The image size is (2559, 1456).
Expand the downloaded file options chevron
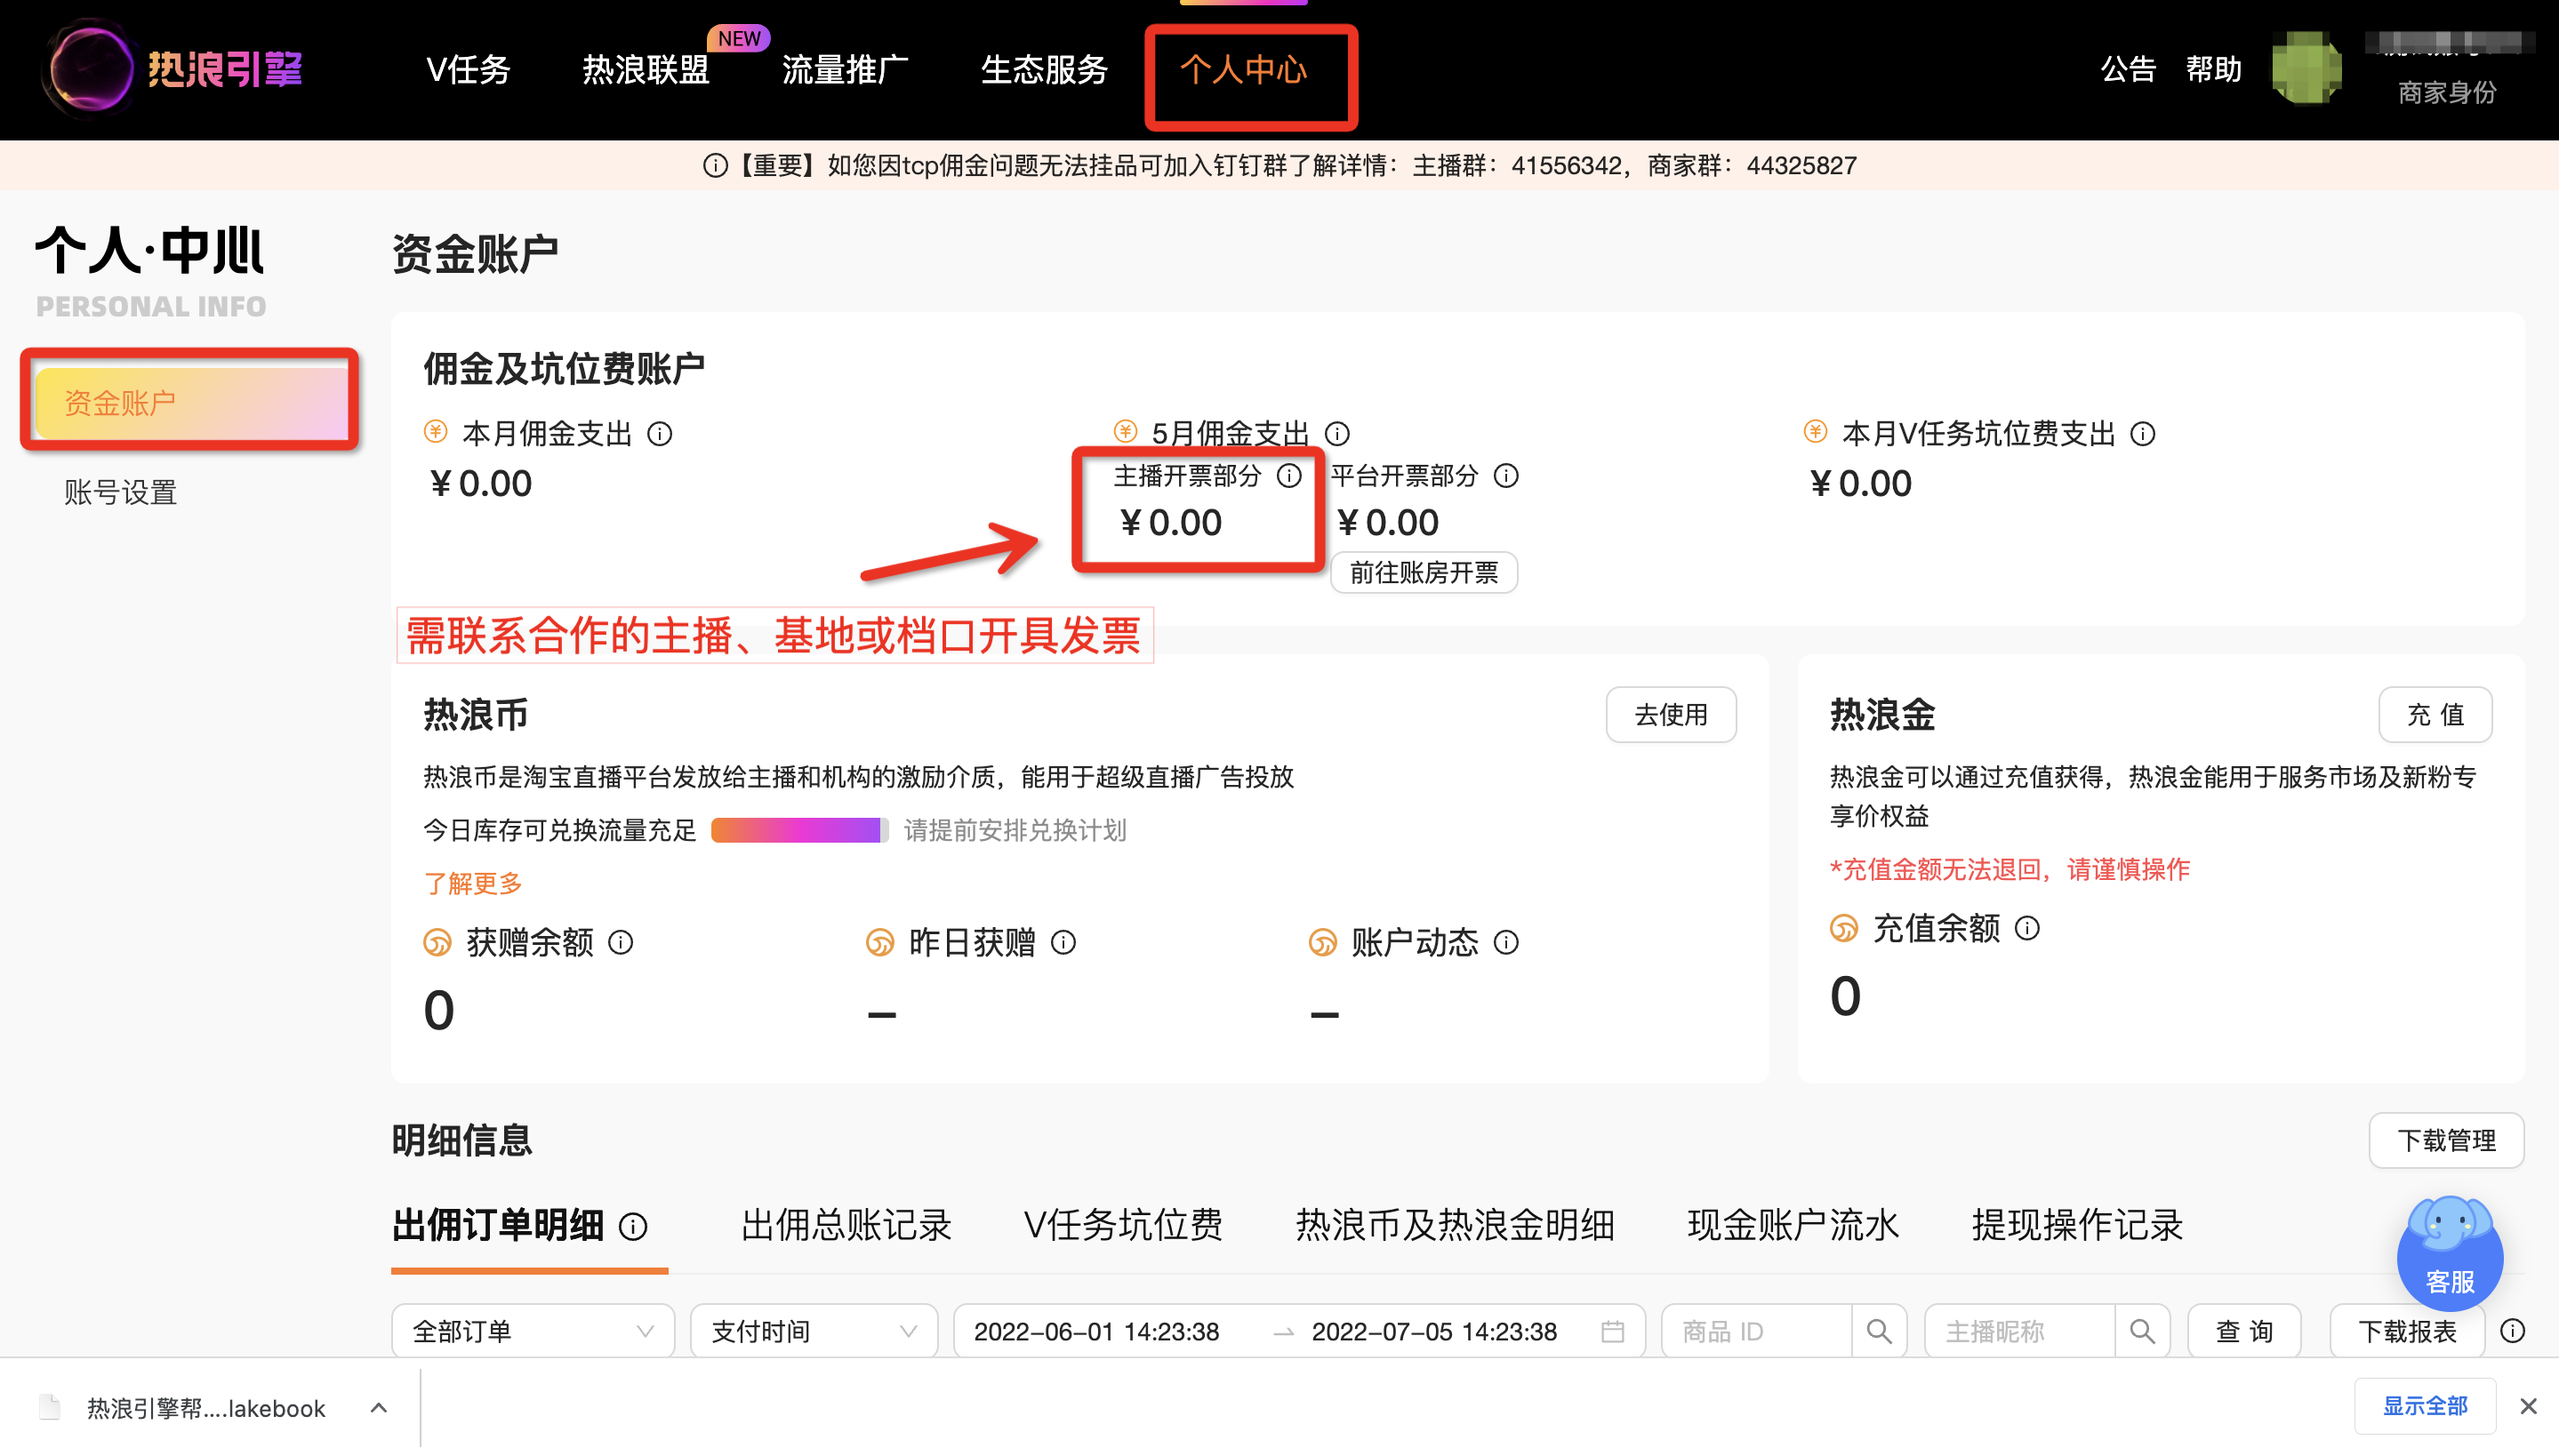(x=379, y=1407)
